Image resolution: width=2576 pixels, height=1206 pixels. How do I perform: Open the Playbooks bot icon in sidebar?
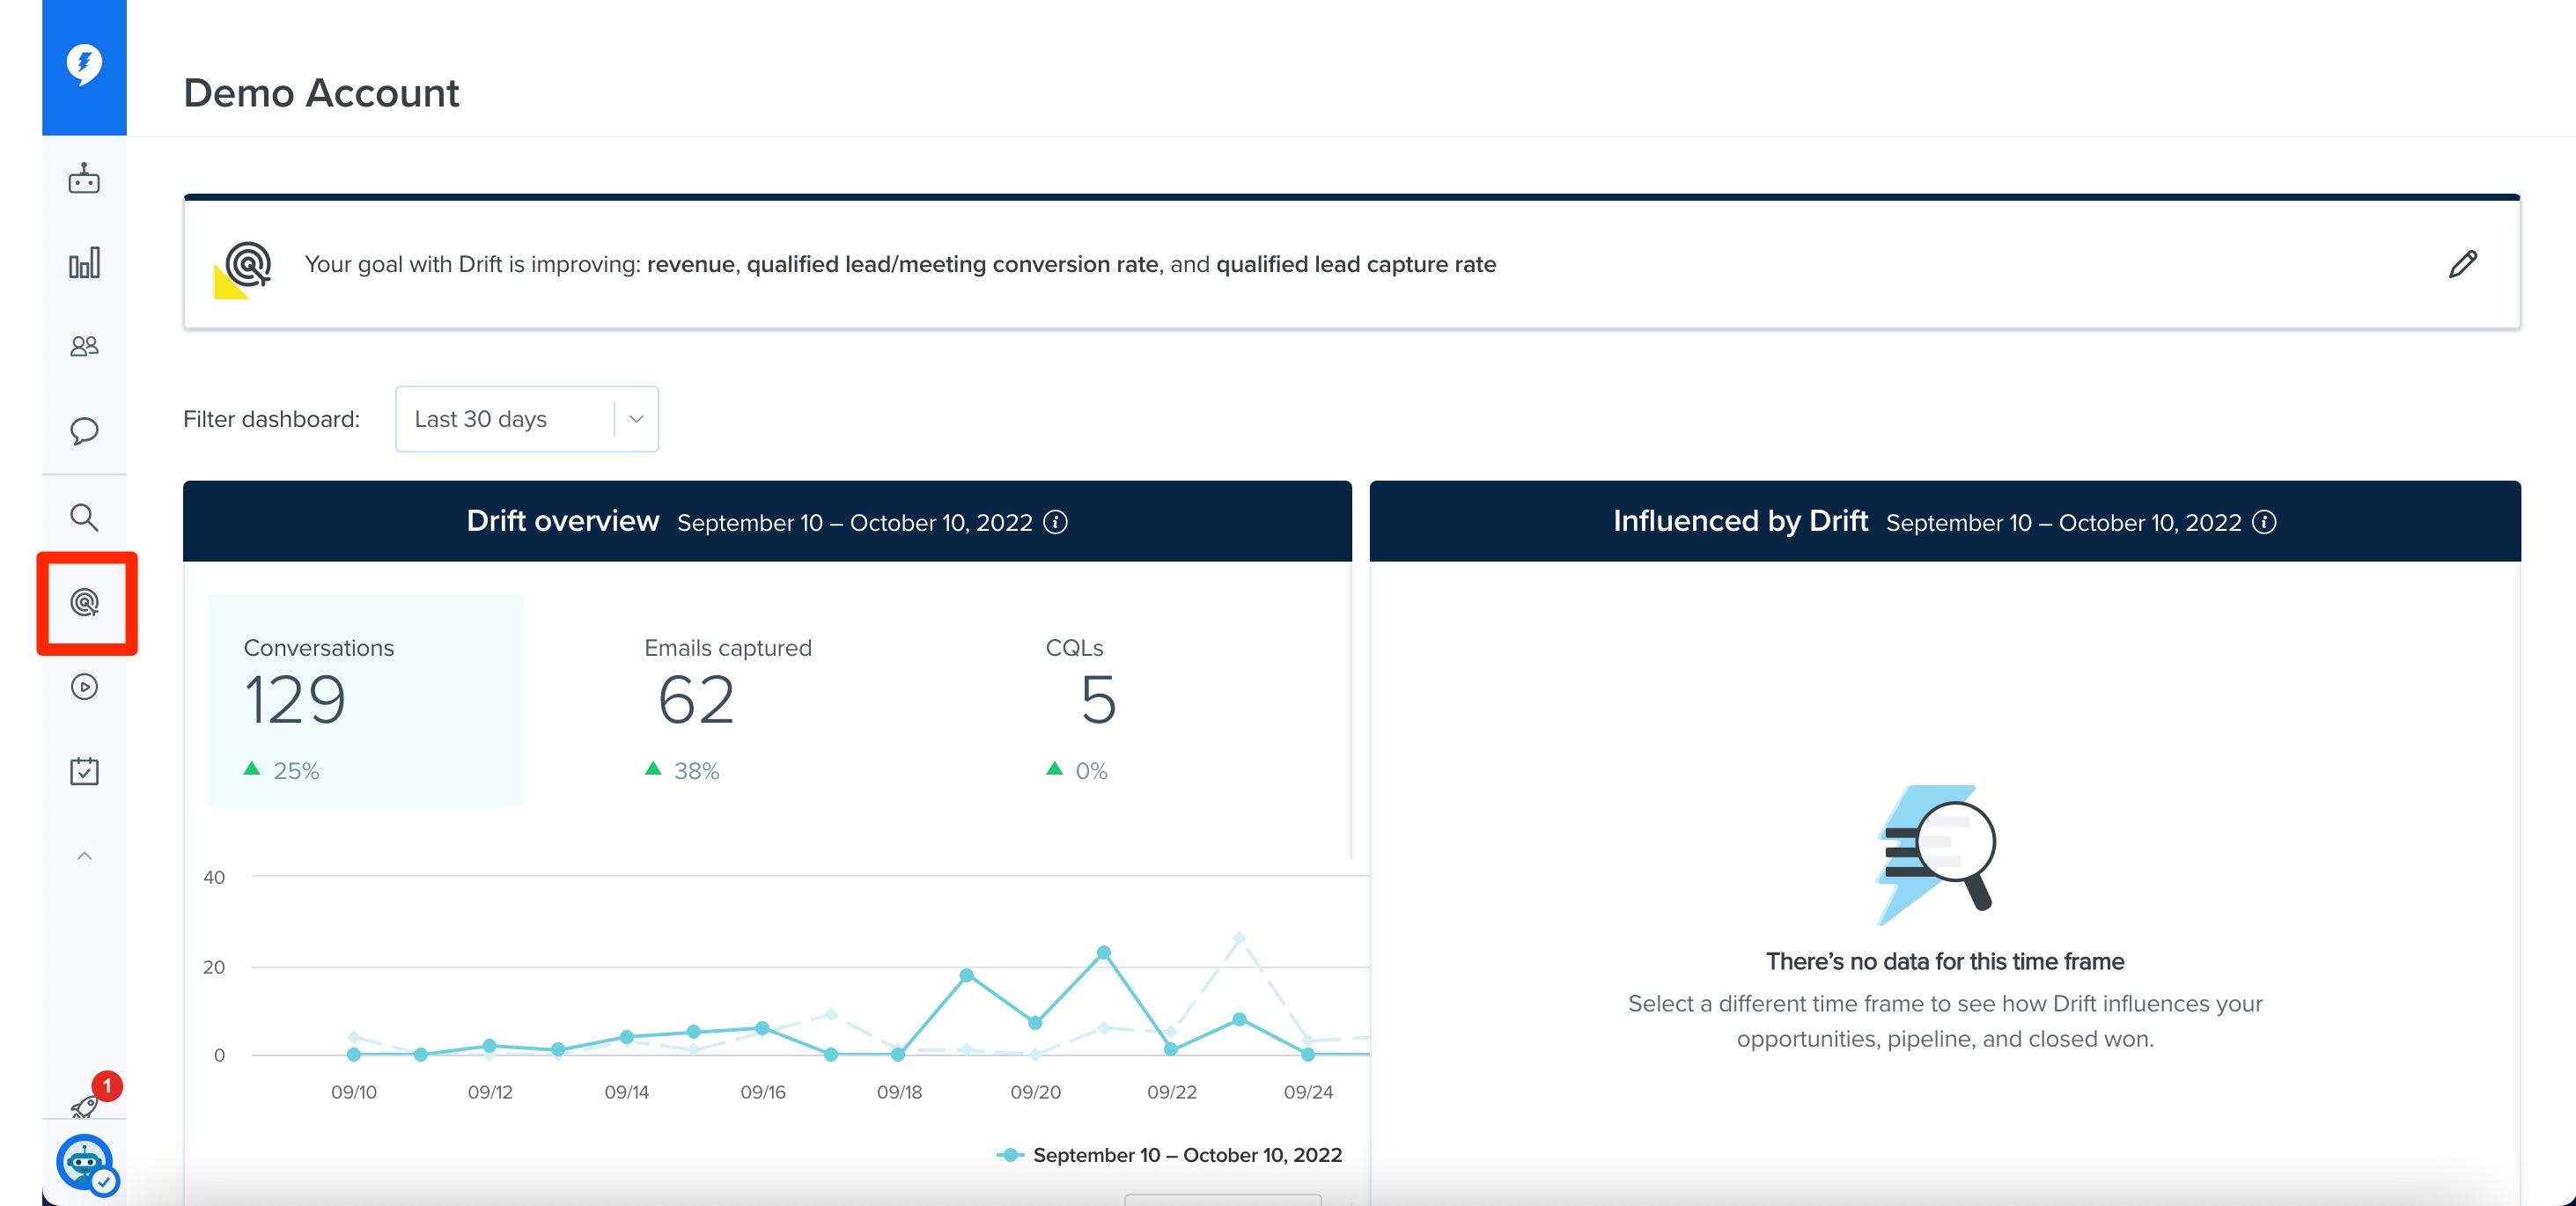tap(84, 179)
